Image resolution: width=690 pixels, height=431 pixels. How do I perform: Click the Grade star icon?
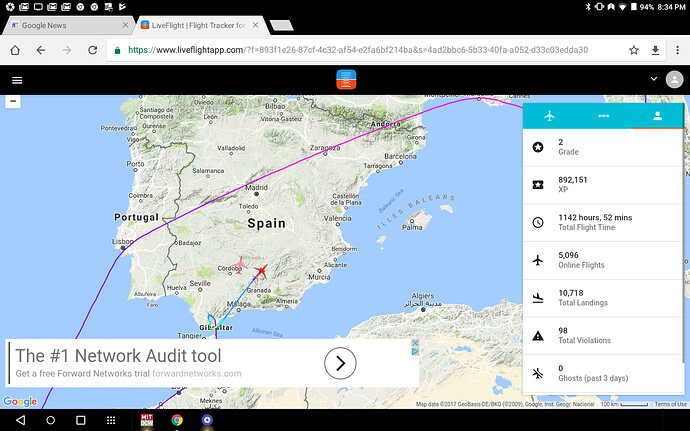pyautogui.click(x=538, y=147)
